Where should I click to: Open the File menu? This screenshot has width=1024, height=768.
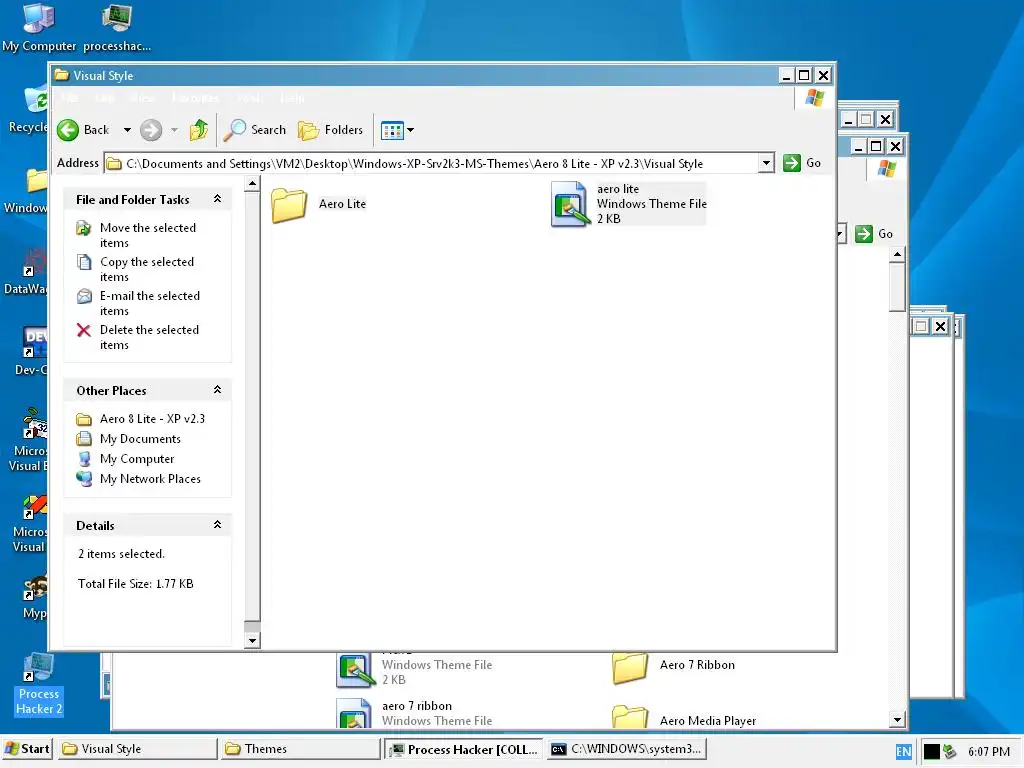(x=70, y=98)
